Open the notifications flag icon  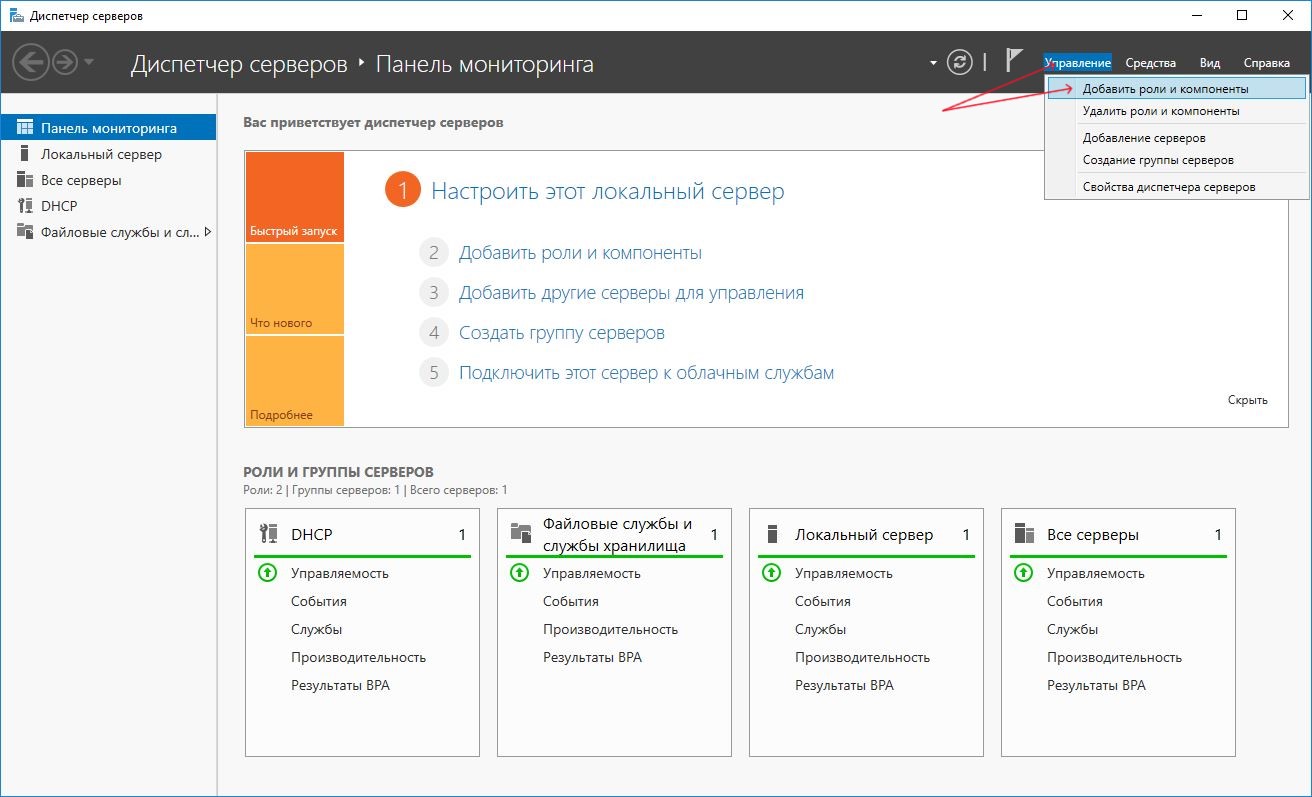1014,61
